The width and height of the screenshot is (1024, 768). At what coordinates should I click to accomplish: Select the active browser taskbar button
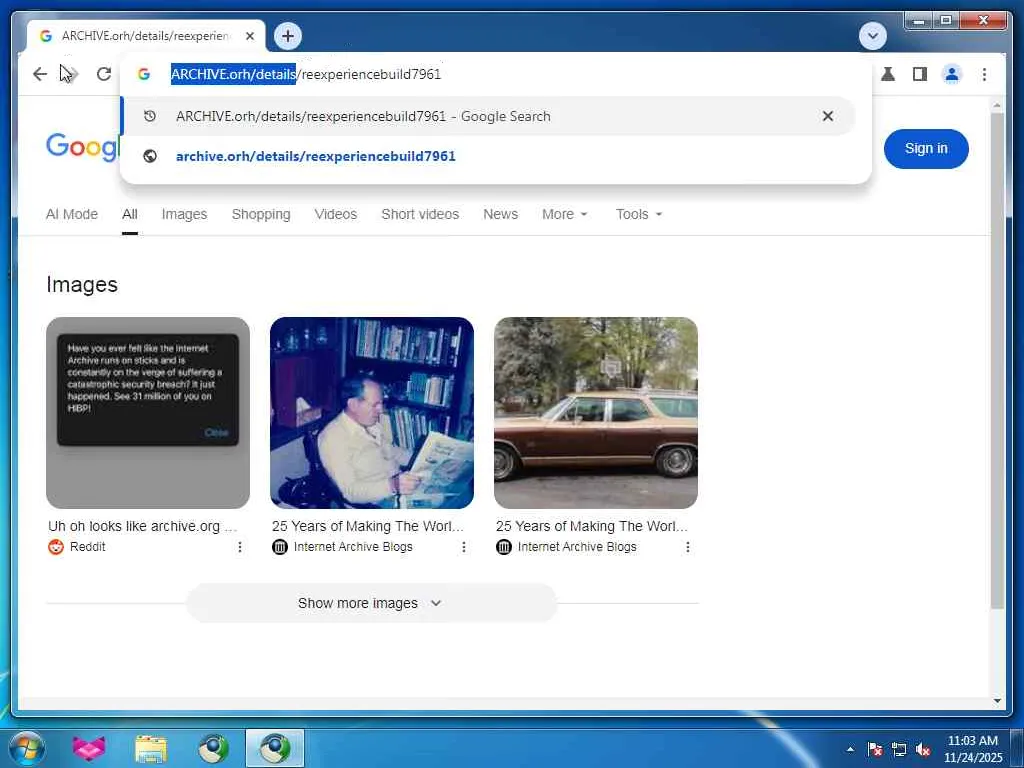click(275, 748)
